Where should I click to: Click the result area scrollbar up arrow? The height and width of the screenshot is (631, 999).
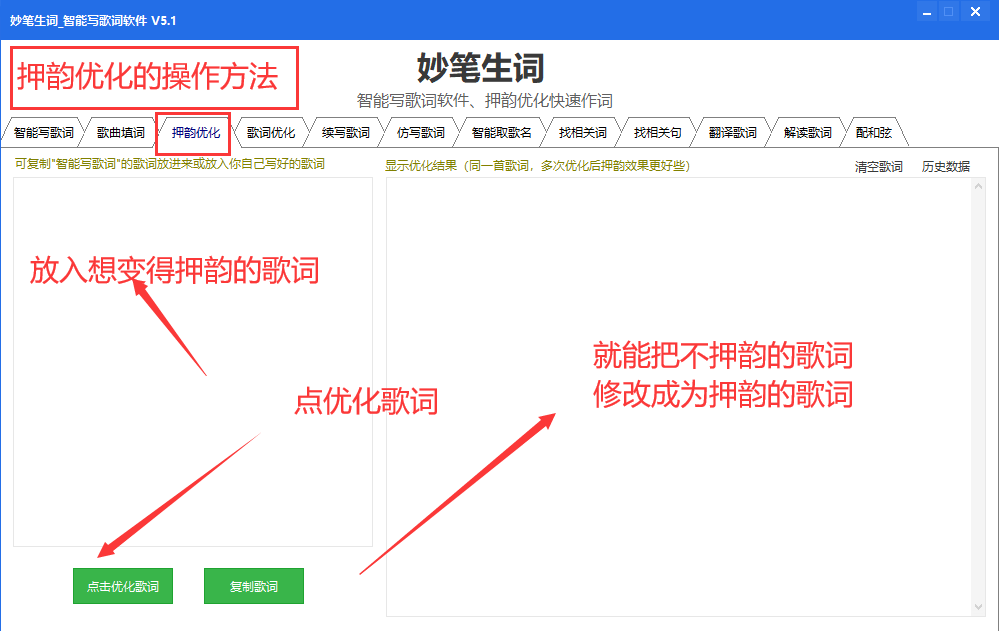pos(979,186)
